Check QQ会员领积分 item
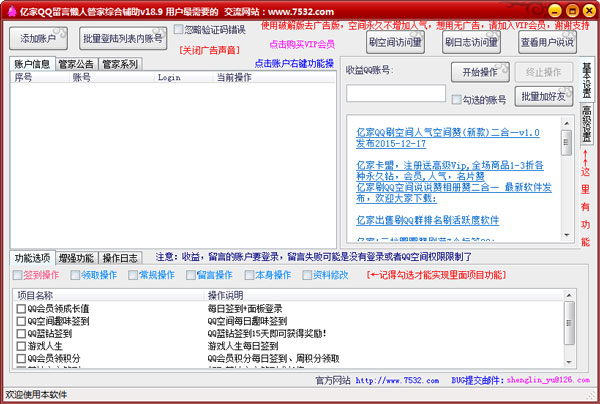 pos(21,358)
